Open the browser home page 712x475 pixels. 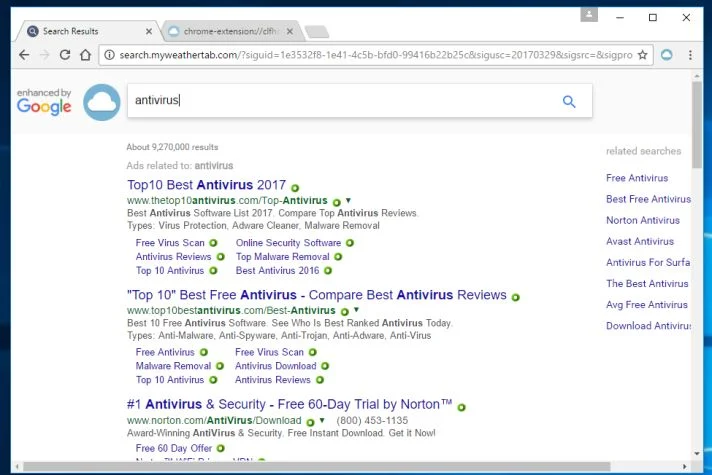pyautogui.click(x=85, y=55)
